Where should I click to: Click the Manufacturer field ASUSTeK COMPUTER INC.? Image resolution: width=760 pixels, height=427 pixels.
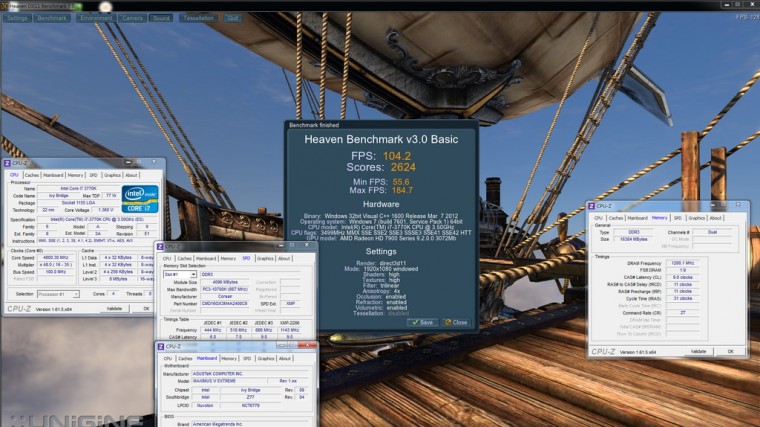250,374
